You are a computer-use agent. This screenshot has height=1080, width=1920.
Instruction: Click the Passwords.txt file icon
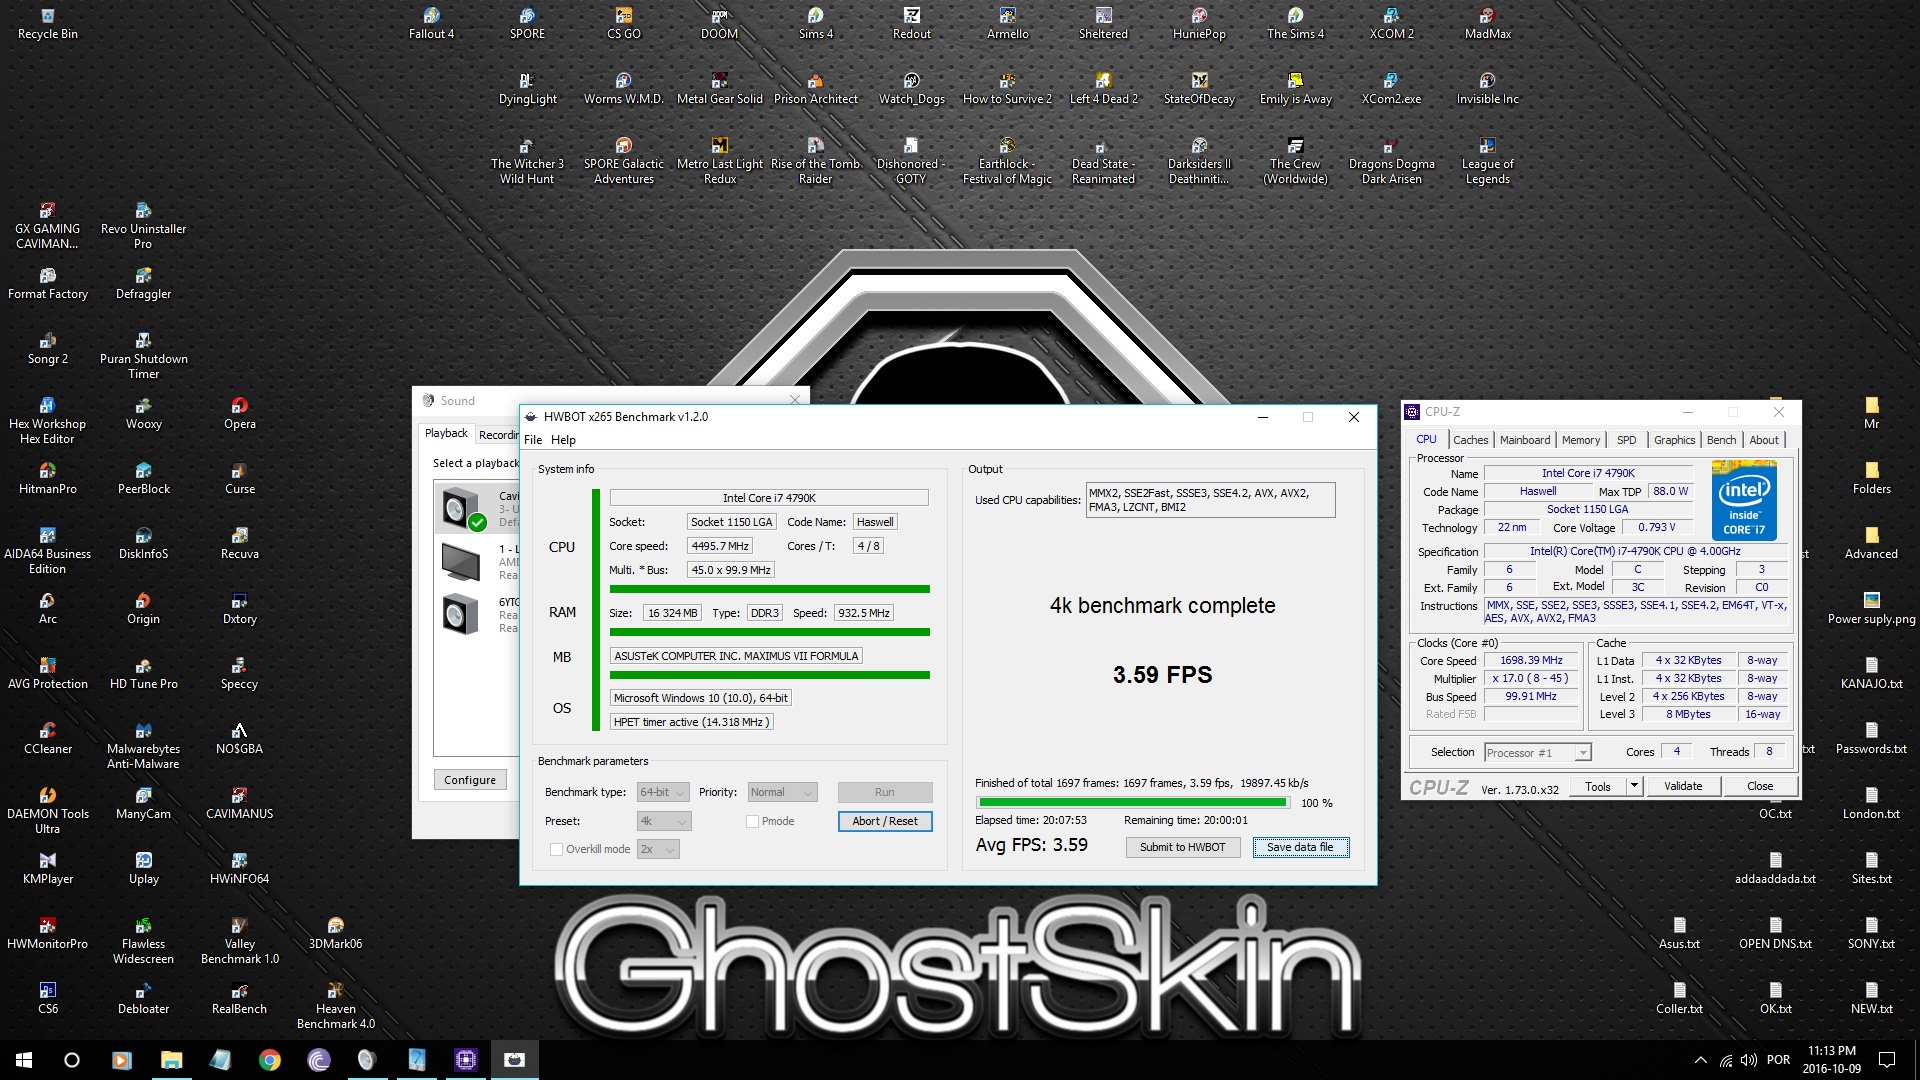coord(1871,738)
